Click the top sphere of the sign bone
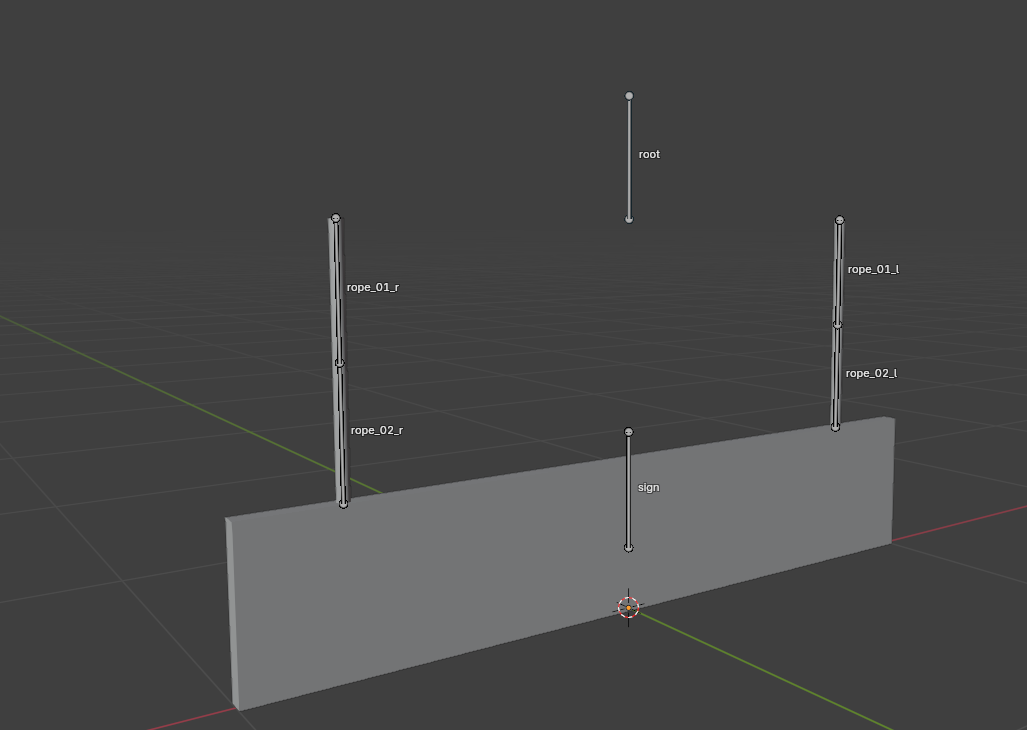Screen dimensions: 1027x730 point(629,431)
